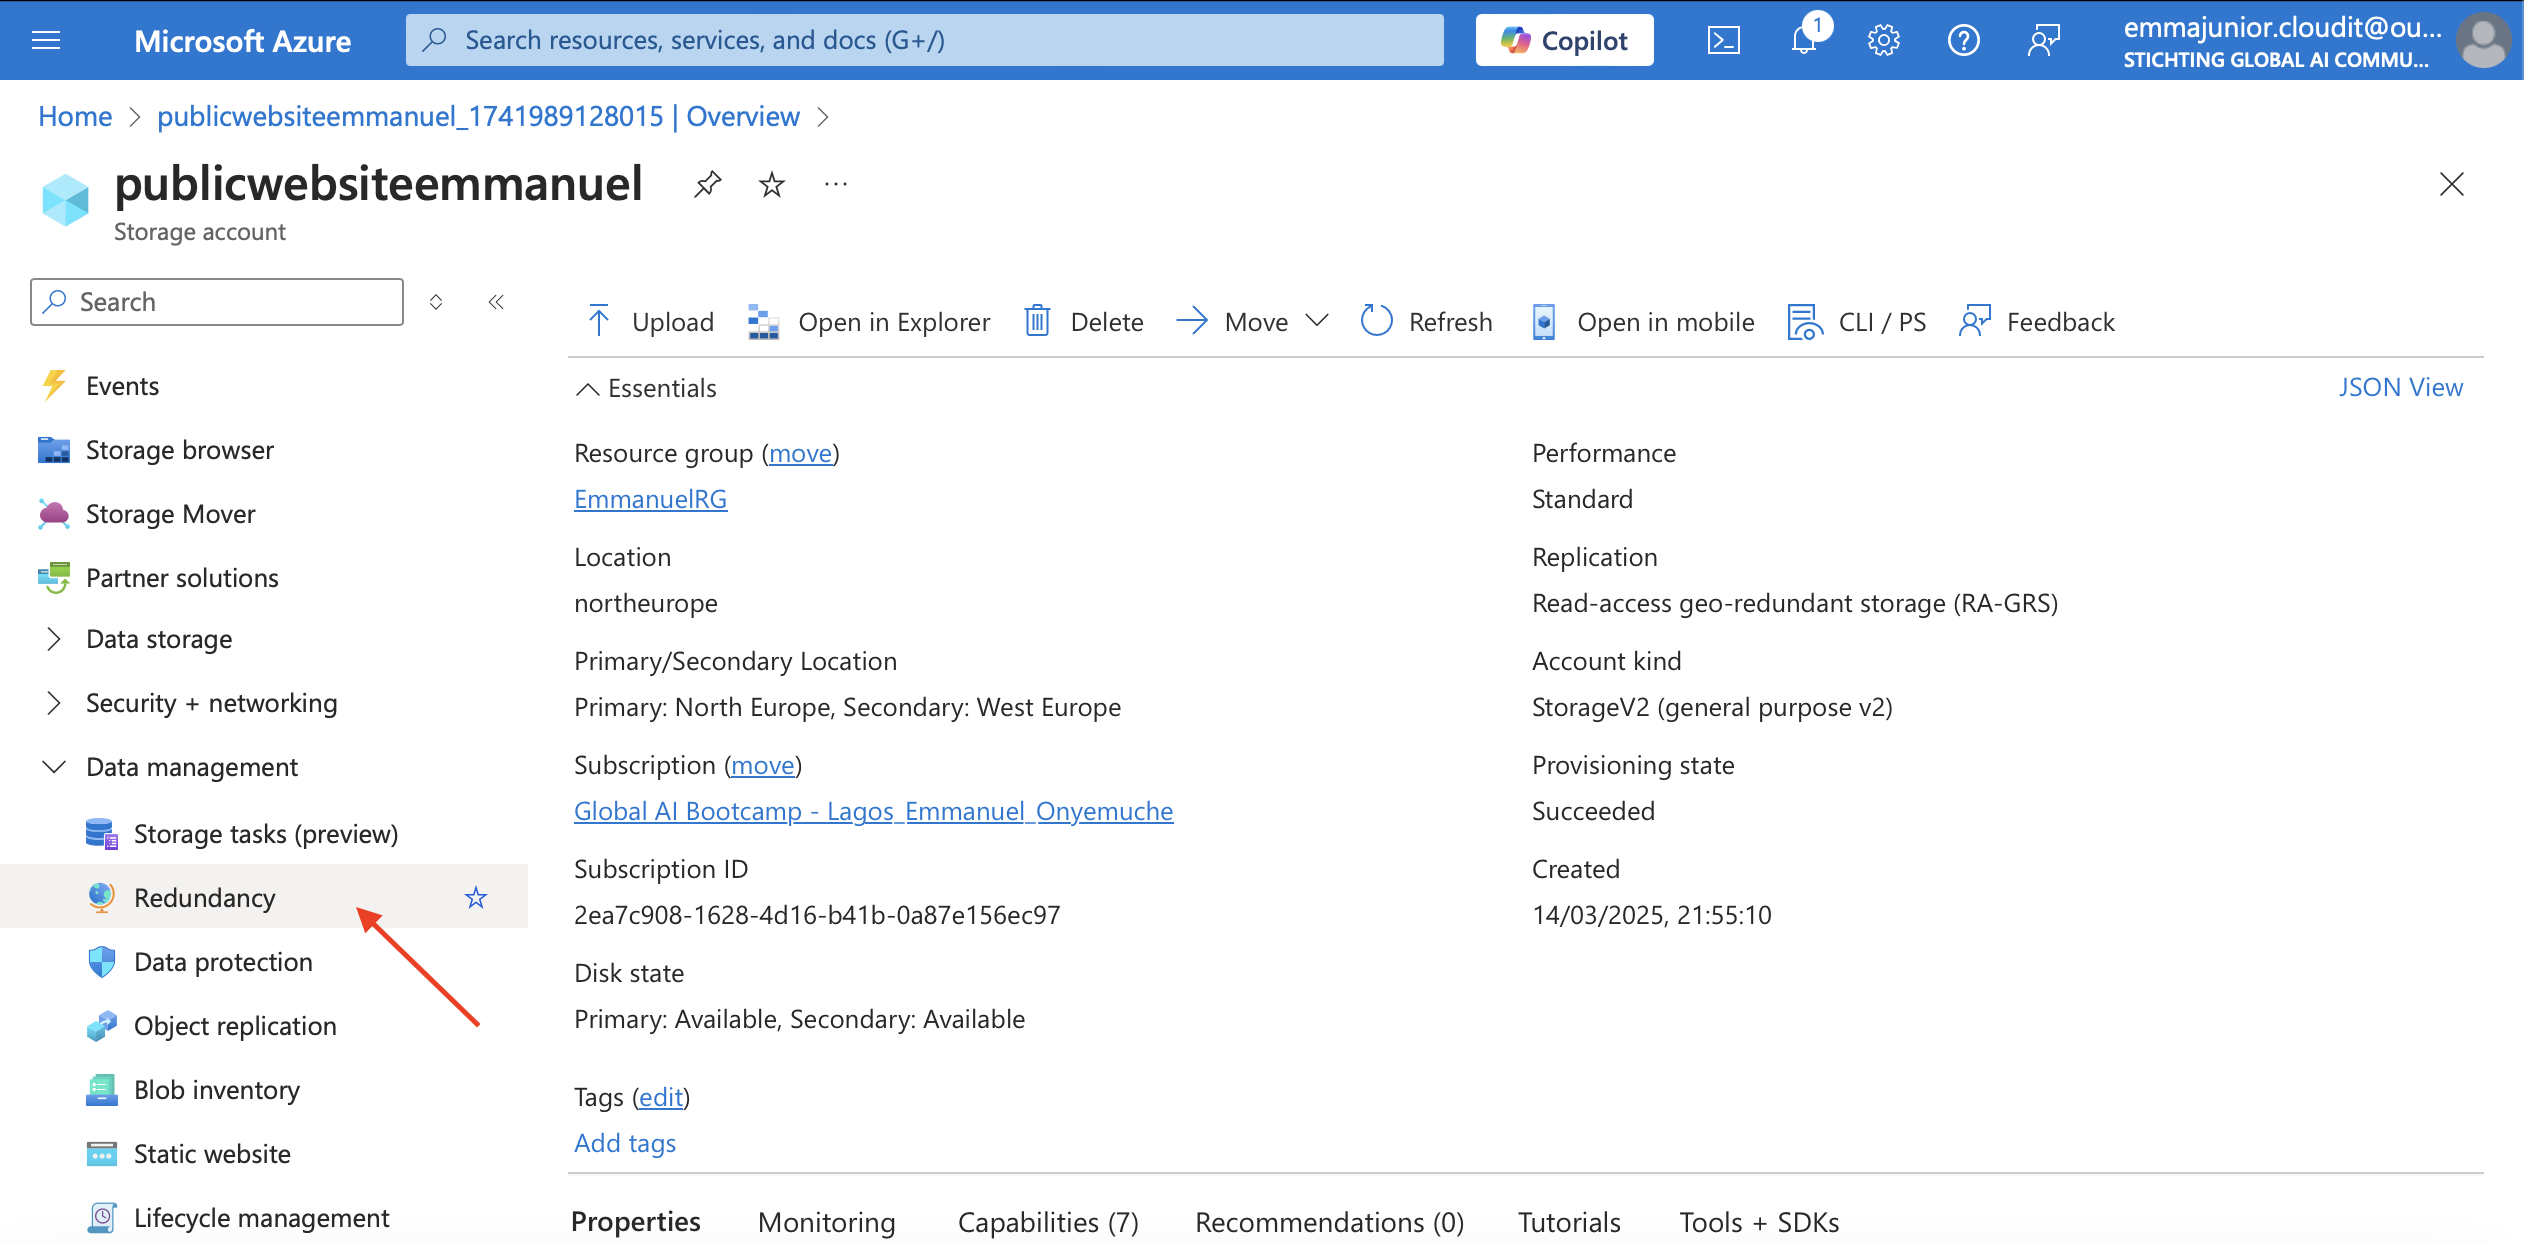This screenshot has height=1243, width=2524.
Task: Click Add tags link
Action: (625, 1143)
